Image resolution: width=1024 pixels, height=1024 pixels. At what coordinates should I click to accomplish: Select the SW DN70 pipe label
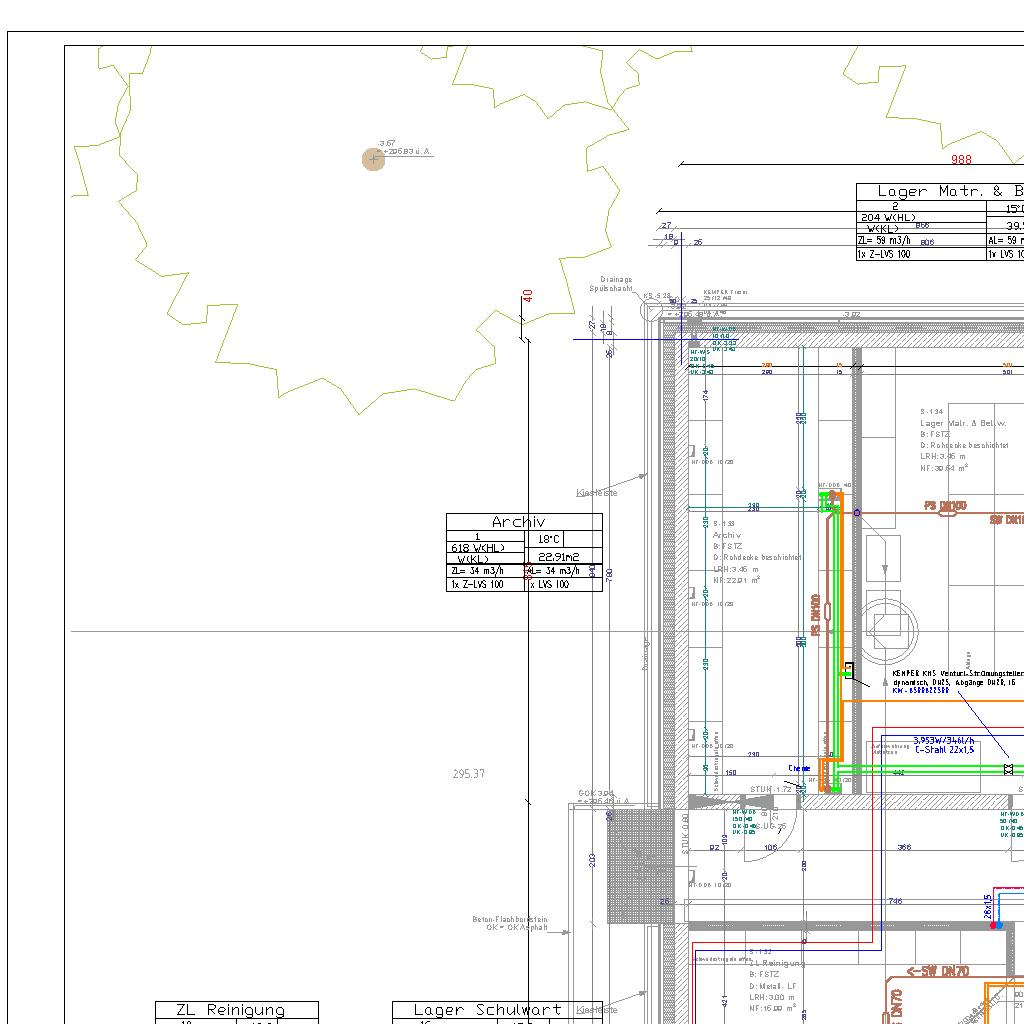pos(938,971)
